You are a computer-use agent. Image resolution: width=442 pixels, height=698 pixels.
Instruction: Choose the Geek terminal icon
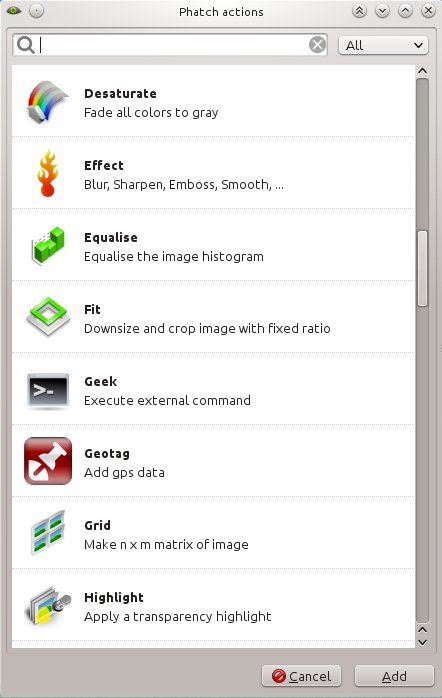(x=48, y=390)
